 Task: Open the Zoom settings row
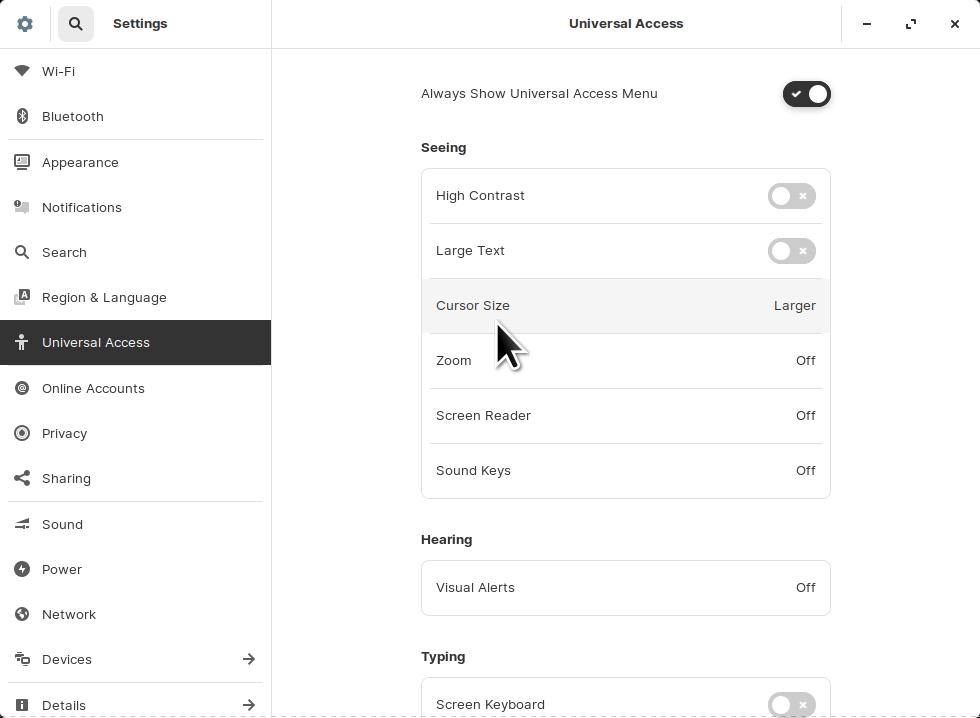[625, 361]
